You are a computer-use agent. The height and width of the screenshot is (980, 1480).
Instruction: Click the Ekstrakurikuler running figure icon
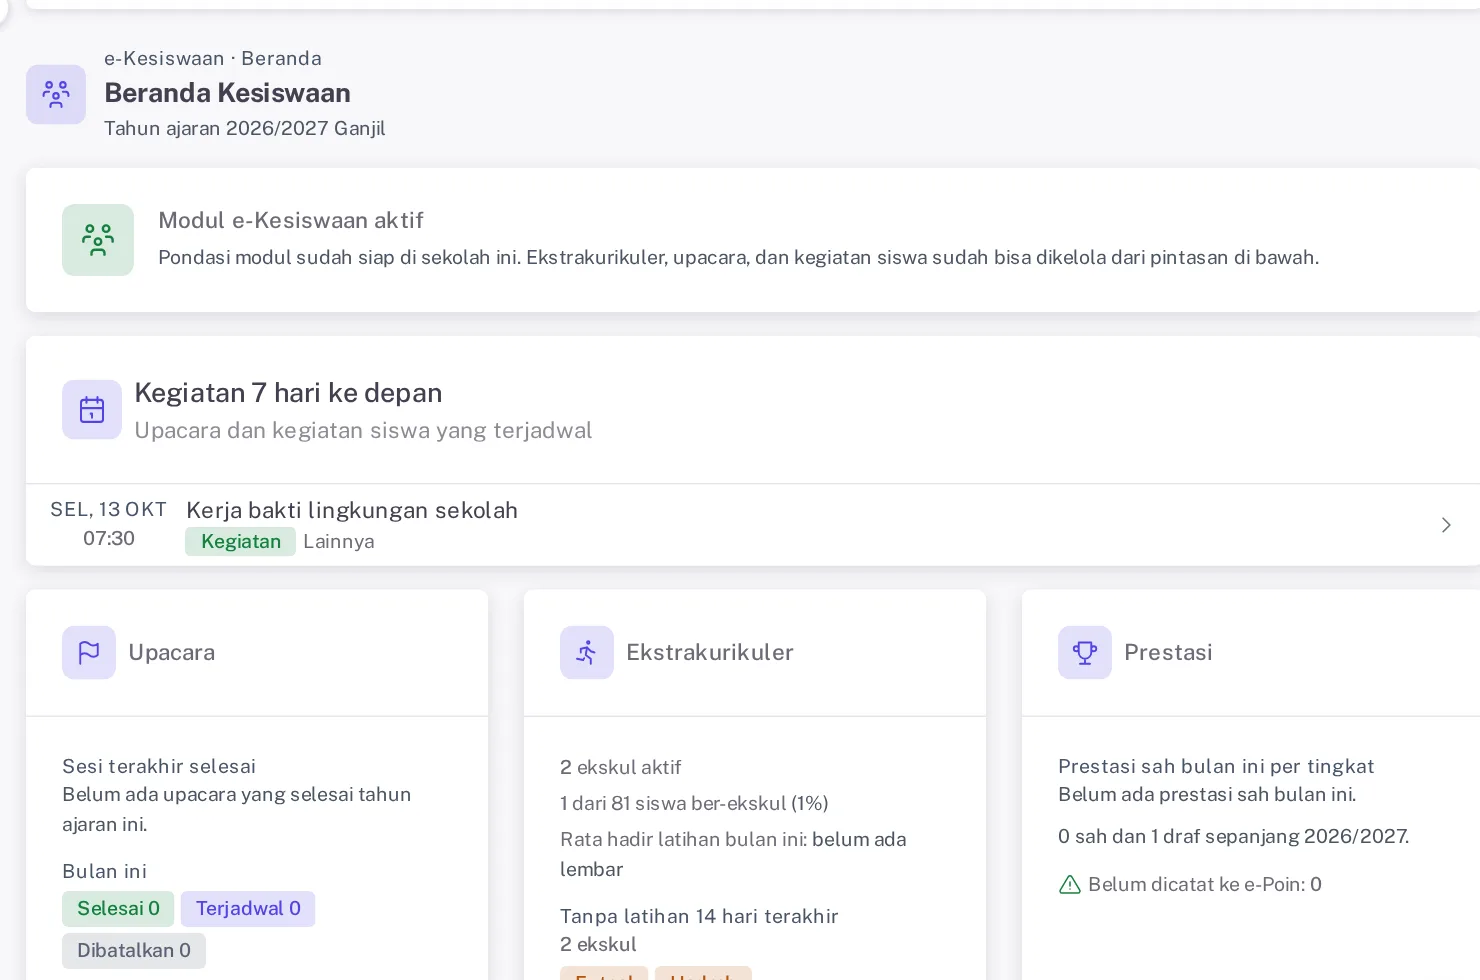587,653
